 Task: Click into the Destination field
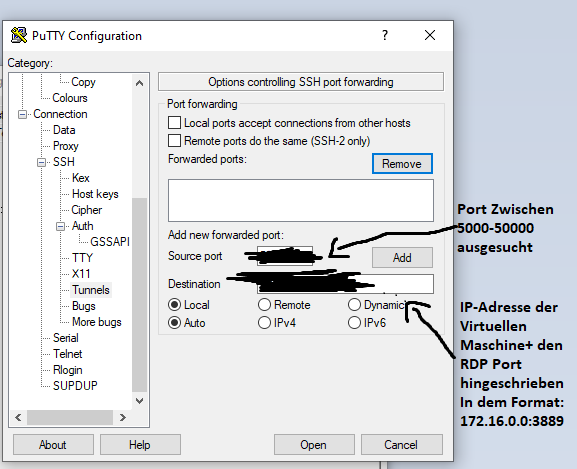(x=345, y=284)
